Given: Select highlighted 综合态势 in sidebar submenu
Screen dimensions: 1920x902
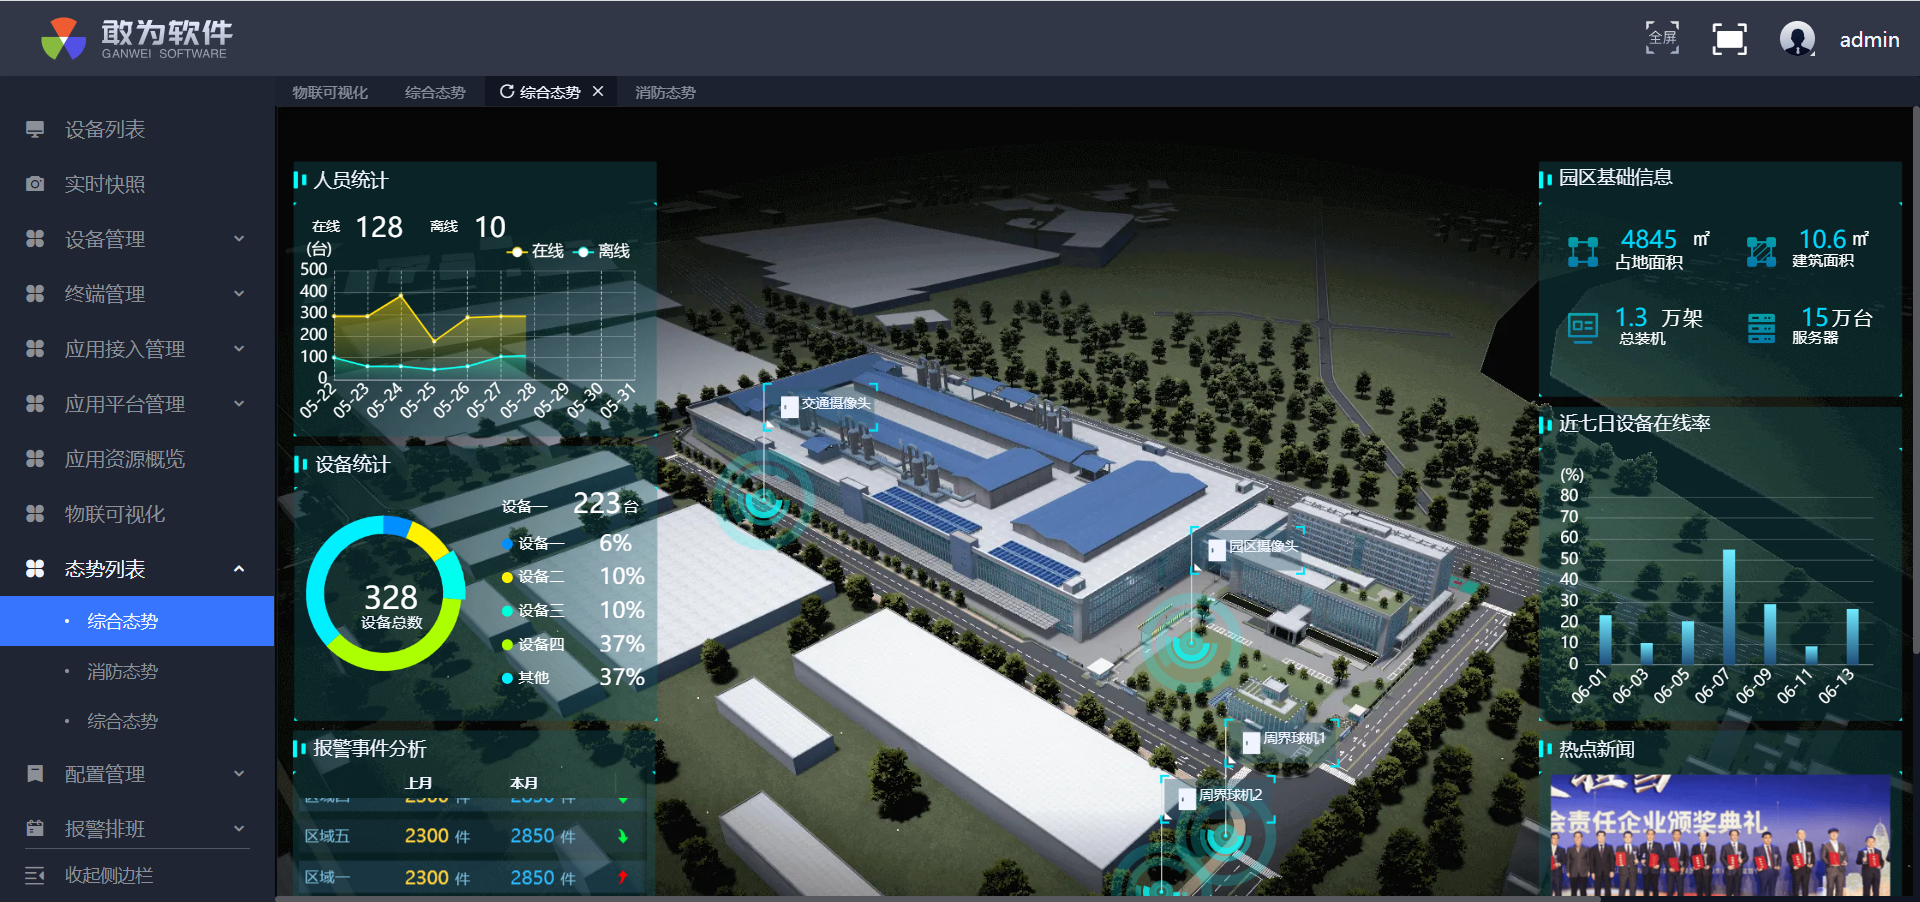Looking at the screenshot, I should (x=137, y=621).
